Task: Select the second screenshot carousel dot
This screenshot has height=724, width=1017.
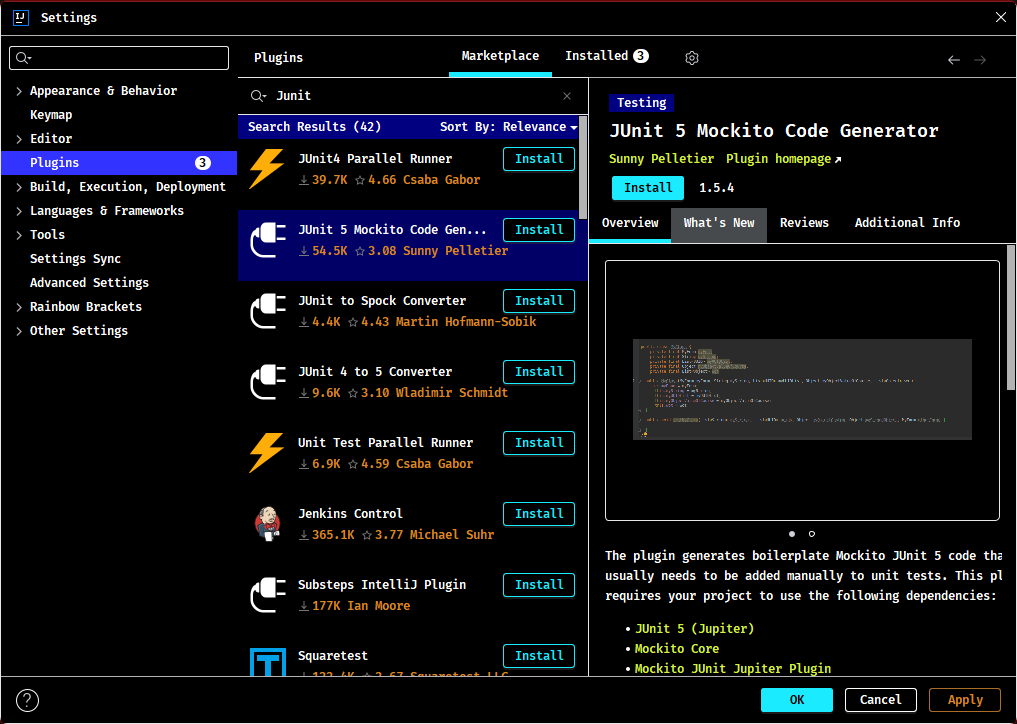Action: tap(811, 534)
